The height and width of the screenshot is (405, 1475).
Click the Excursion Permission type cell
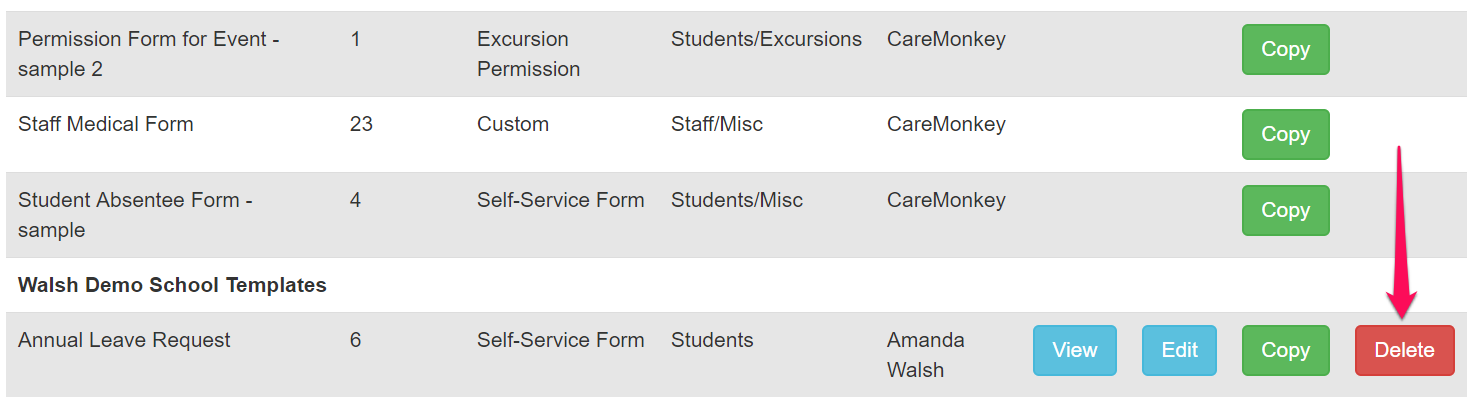[528, 54]
